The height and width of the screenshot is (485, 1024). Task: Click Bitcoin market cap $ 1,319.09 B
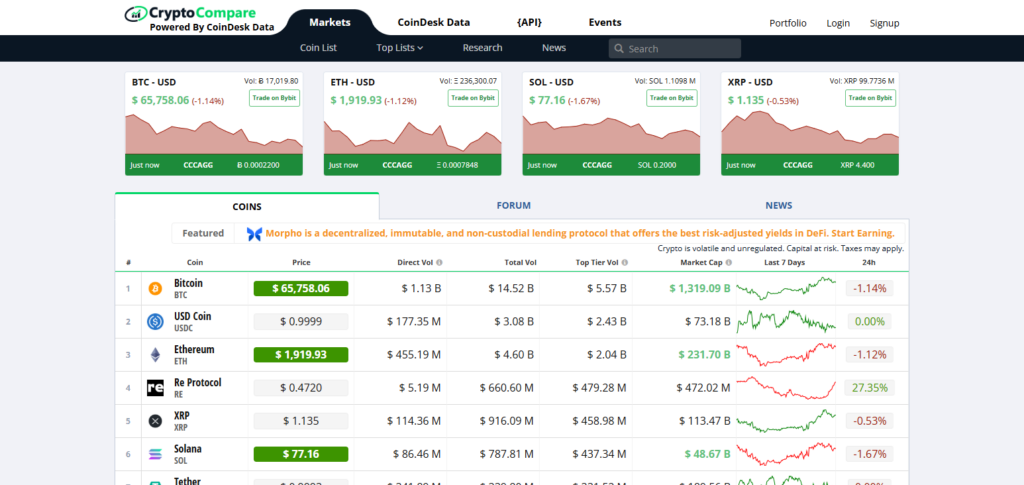(700, 289)
